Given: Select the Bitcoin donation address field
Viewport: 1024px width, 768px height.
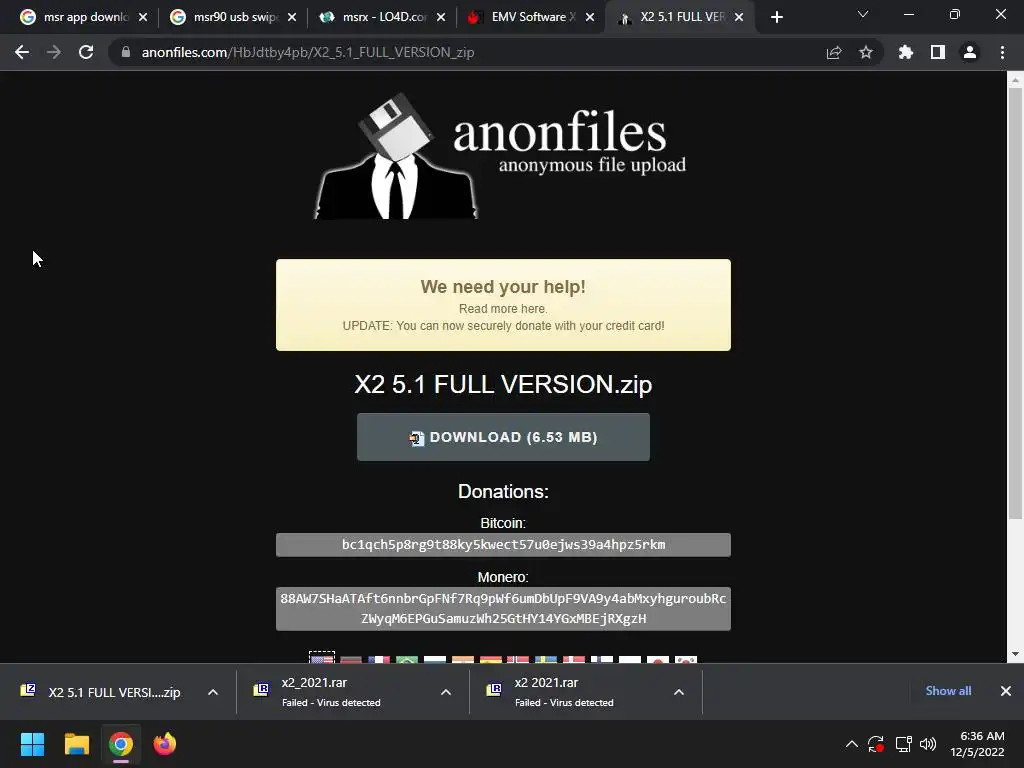Looking at the screenshot, I should click(503, 545).
